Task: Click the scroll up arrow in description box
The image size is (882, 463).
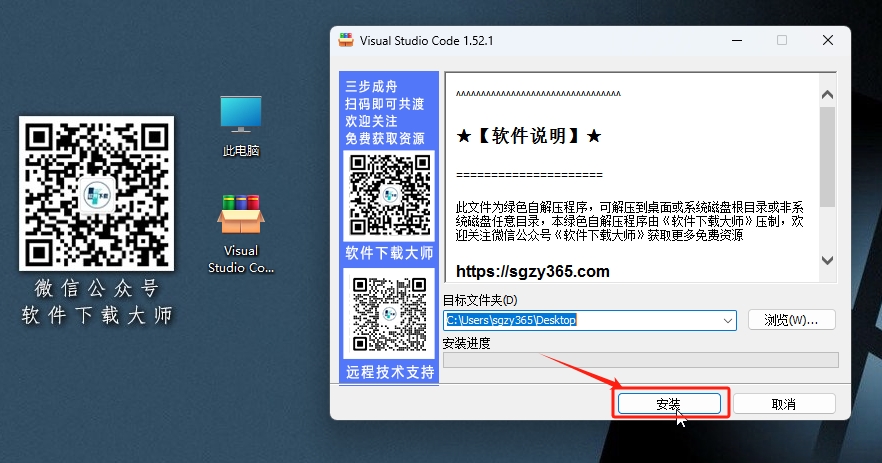Action: [x=827, y=95]
